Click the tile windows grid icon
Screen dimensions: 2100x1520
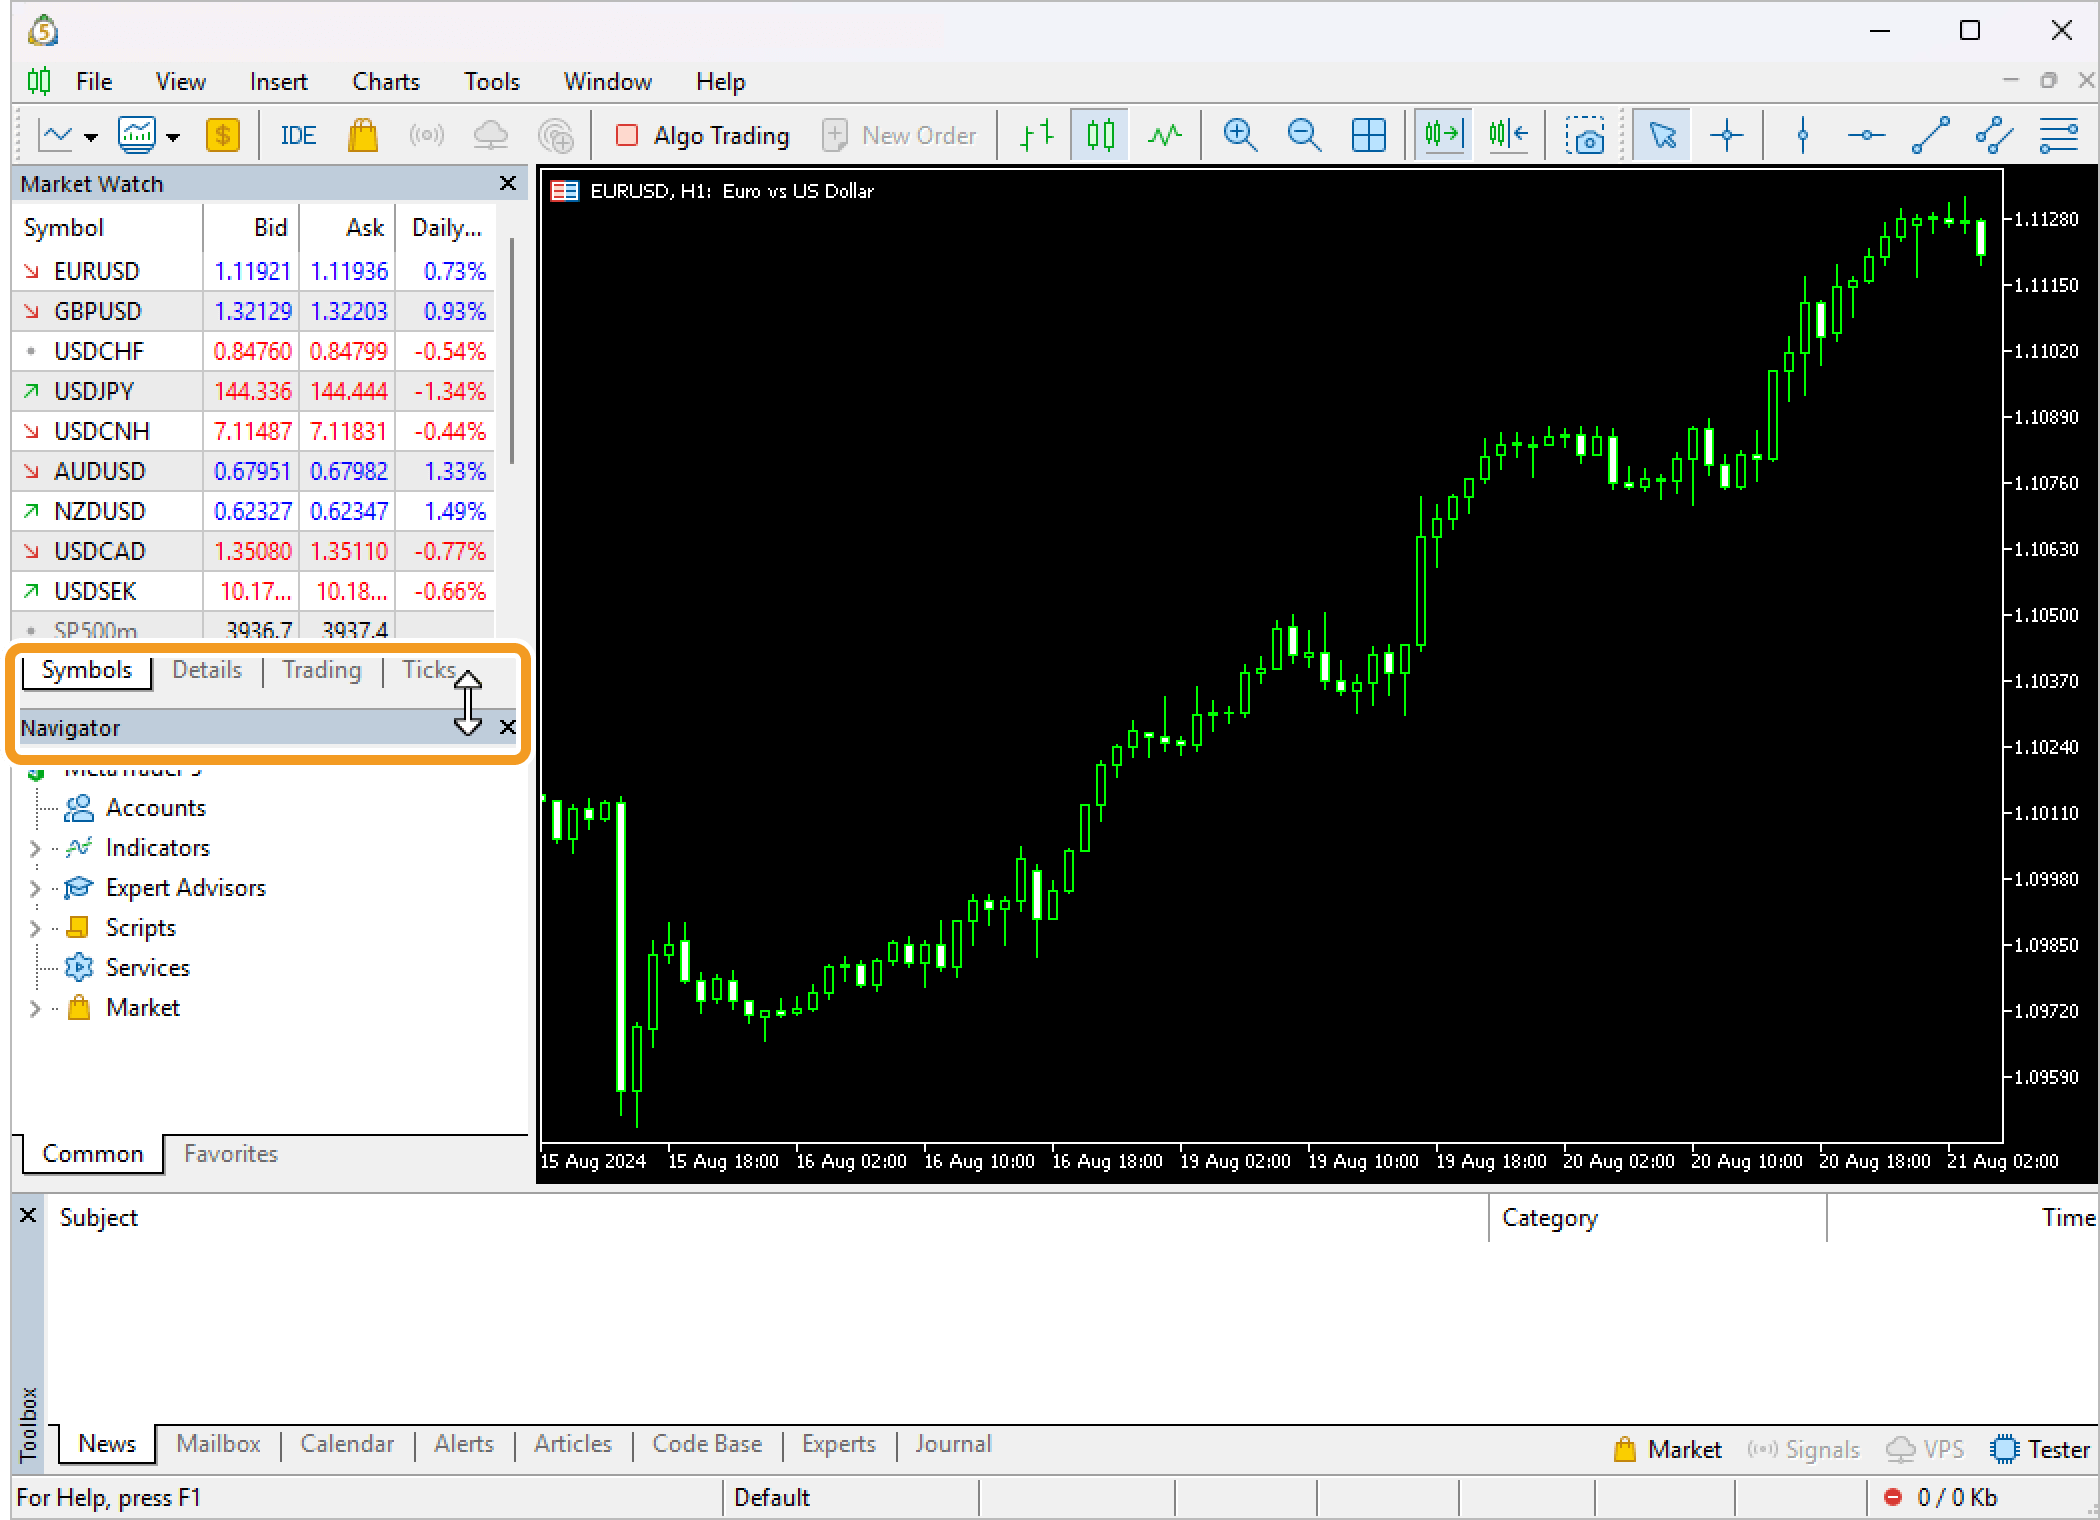pos(1368,135)
